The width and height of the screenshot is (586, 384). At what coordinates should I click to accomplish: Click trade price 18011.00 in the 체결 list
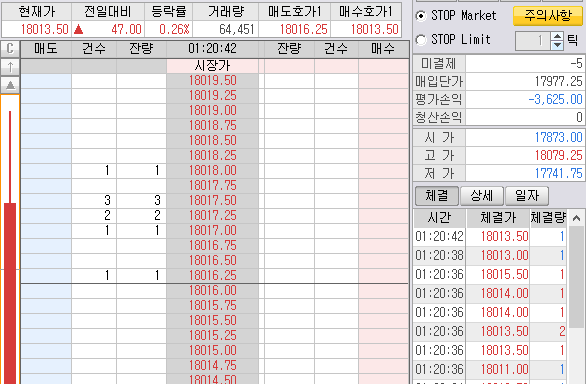504,370
